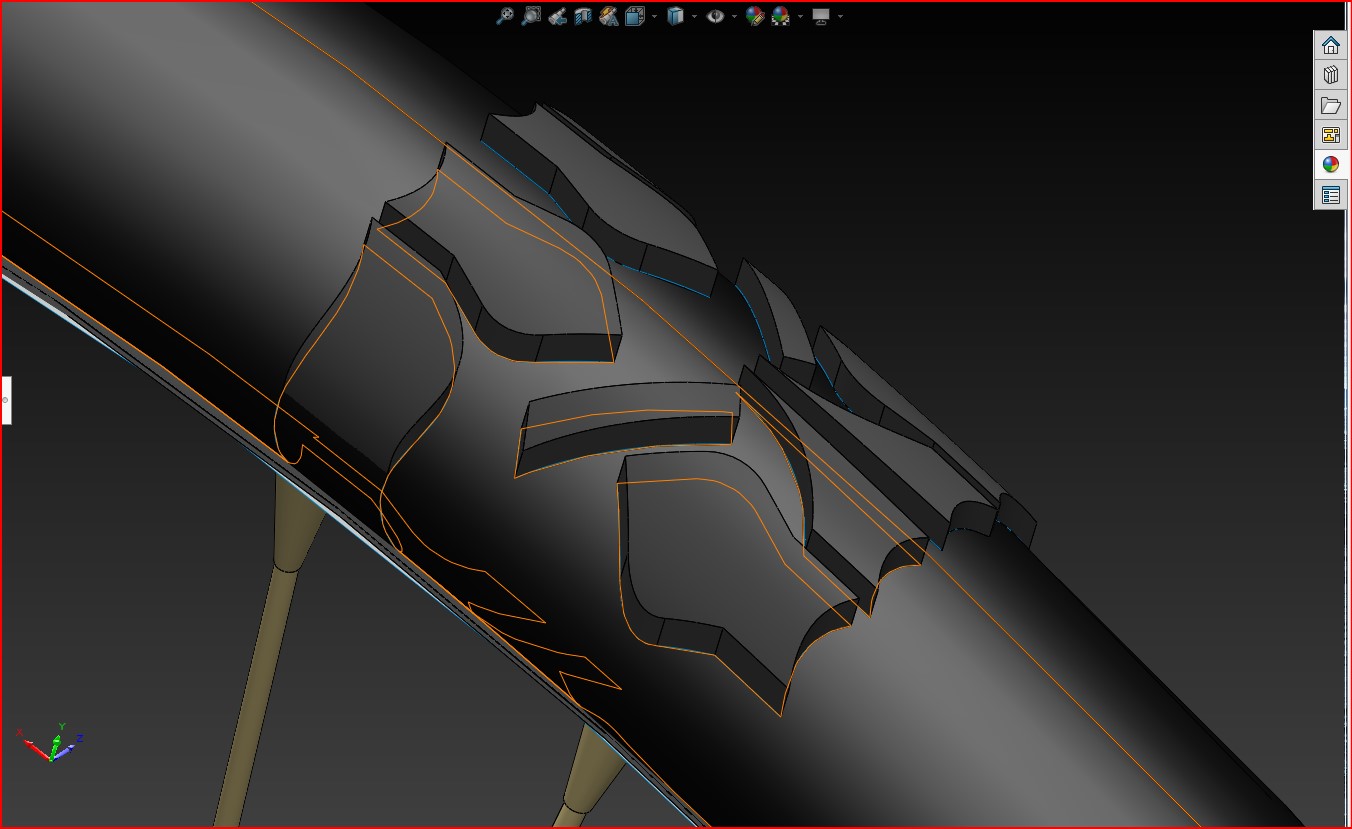Toggle the Hide/Show Items eye icon
This screenshot has width=1352, height=829.
click(x=715, y=16)
